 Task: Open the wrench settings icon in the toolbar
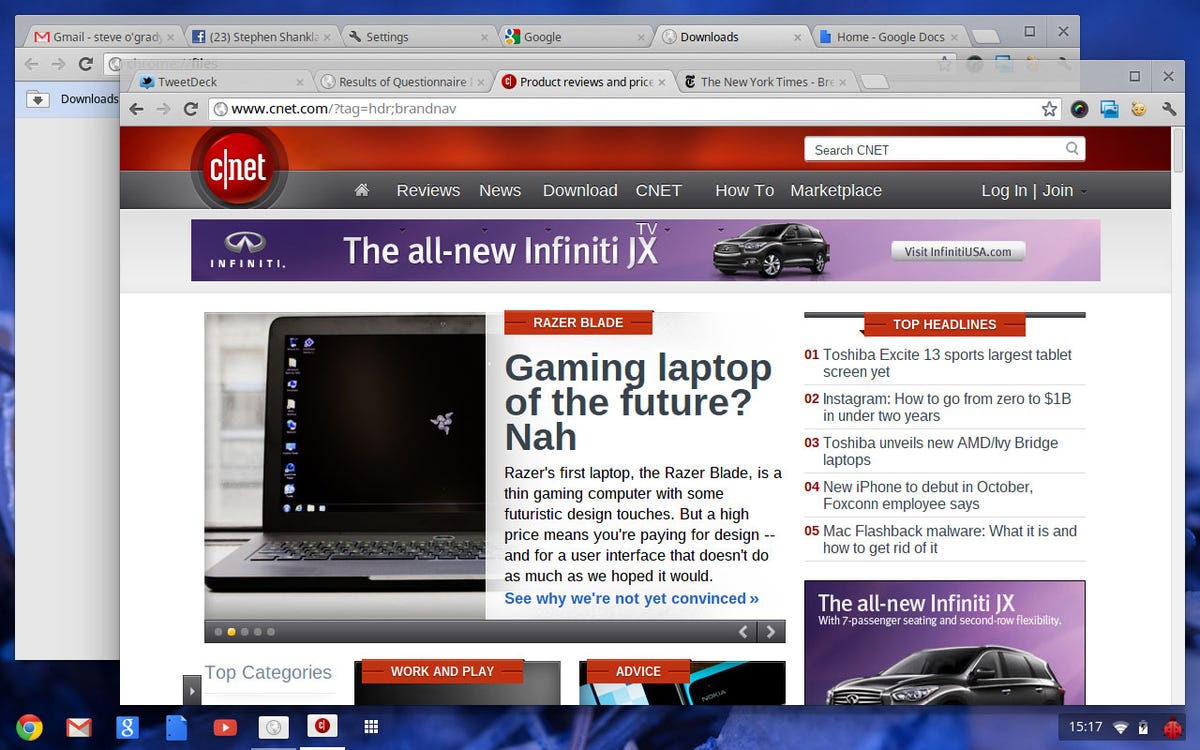pyautogui.click(x=1168, y=108)
